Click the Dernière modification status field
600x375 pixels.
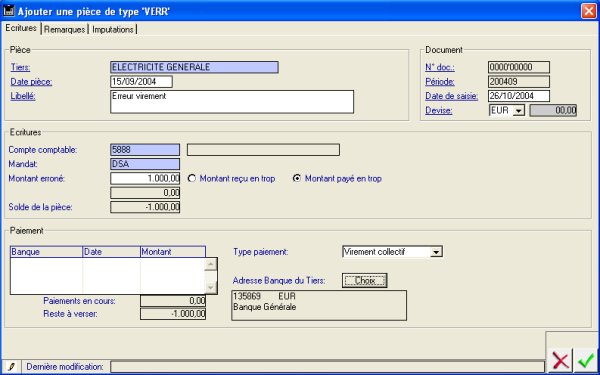pos(327,367)
